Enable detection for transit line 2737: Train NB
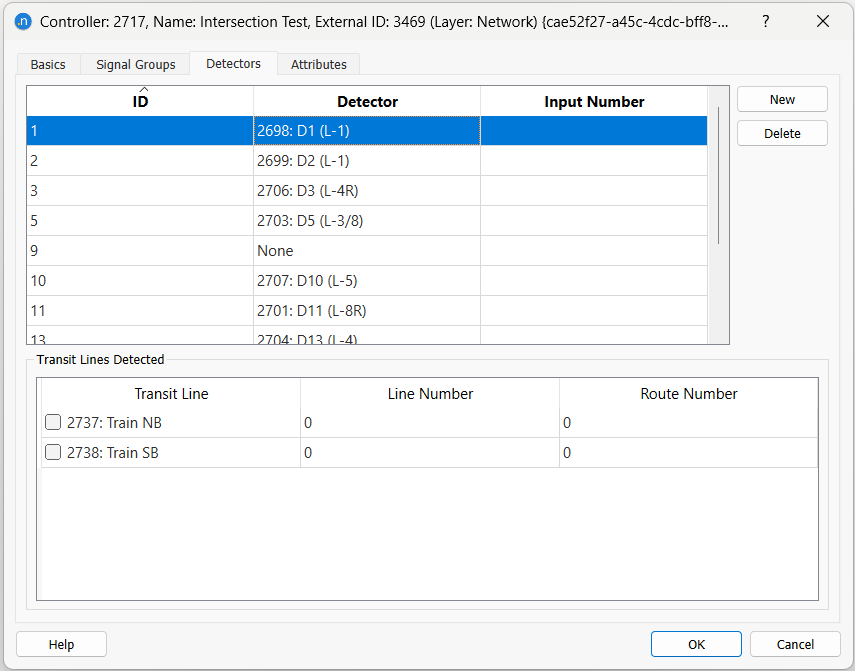This screenshot has height=671, width=855. tap(52, 422)
